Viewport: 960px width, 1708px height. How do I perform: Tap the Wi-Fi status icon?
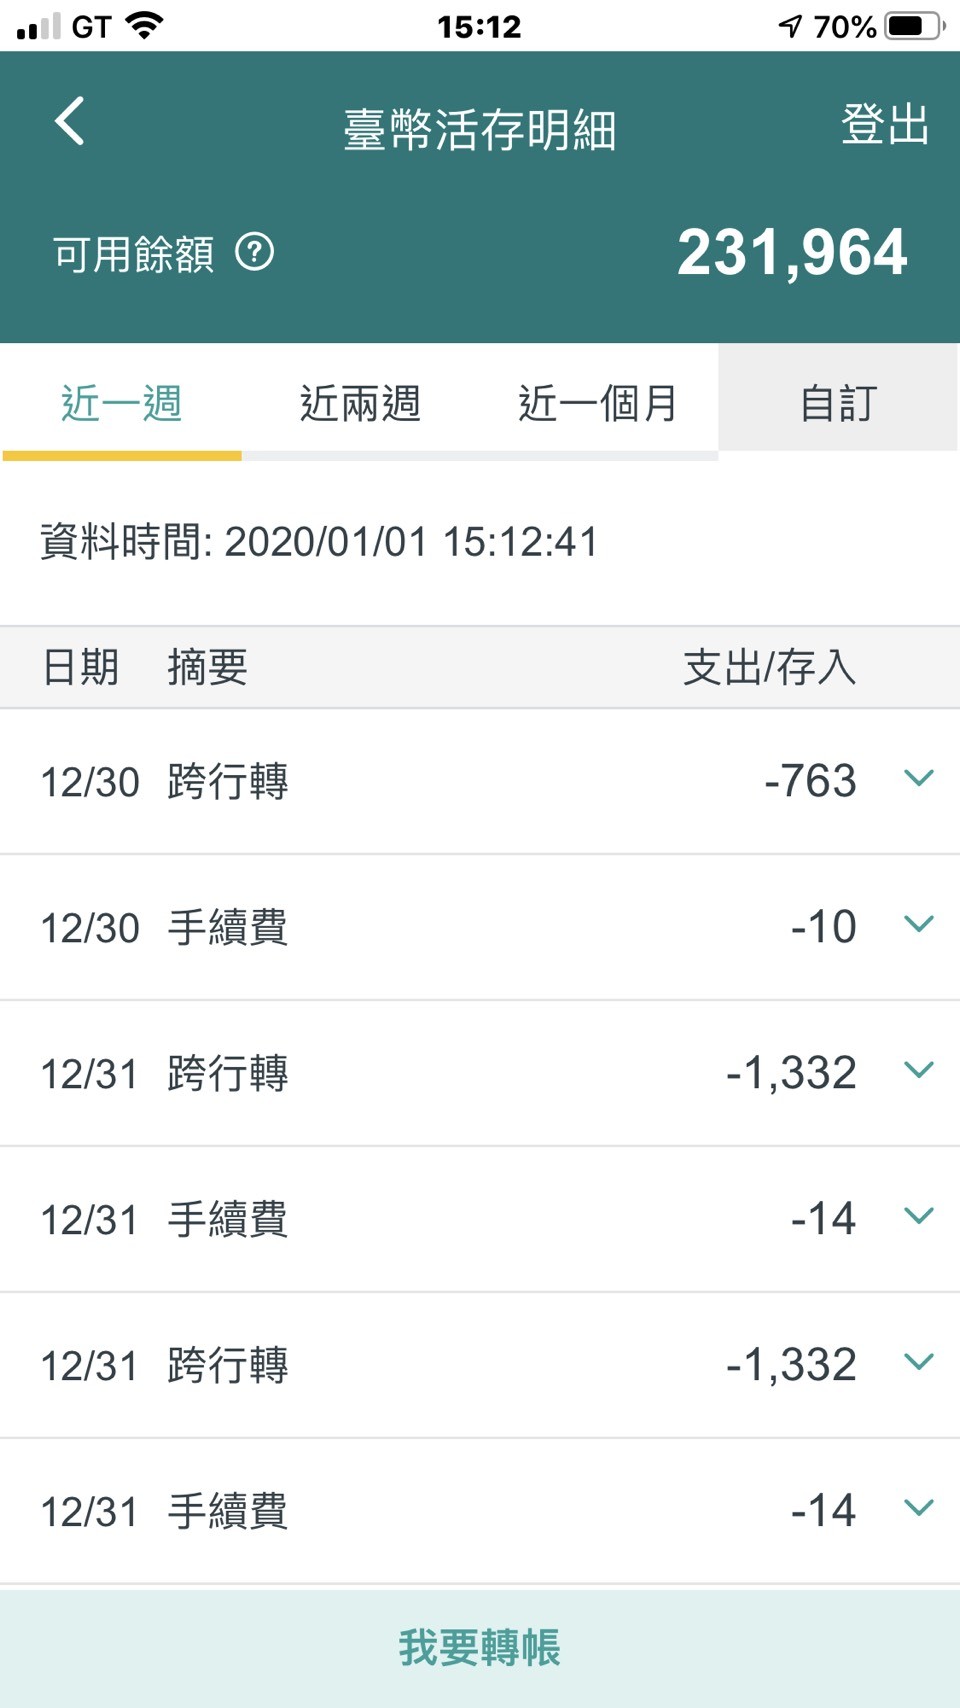(144, 26)
